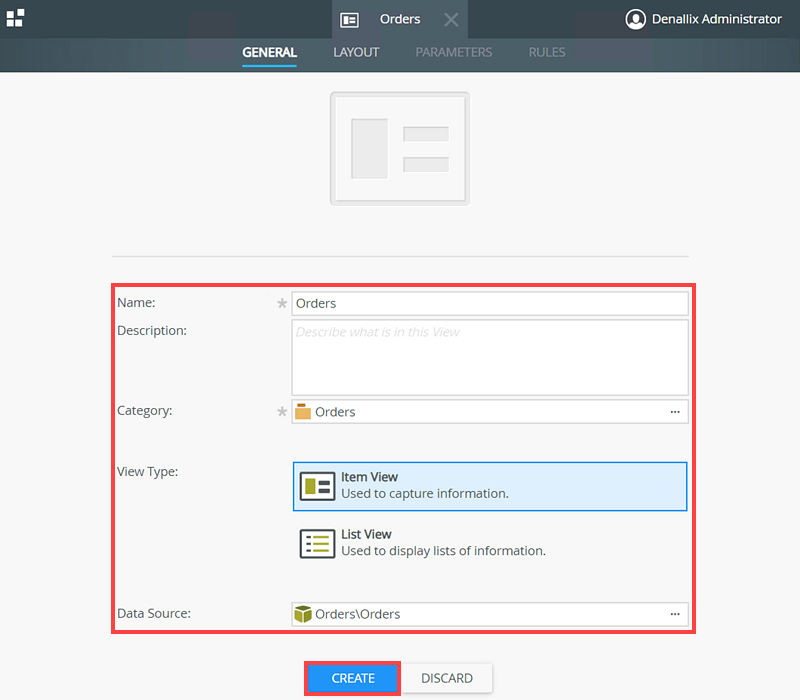Viewport: 800px width, 700px height.
Task: Click the Orders tab title
Action: tap(400, 19)
